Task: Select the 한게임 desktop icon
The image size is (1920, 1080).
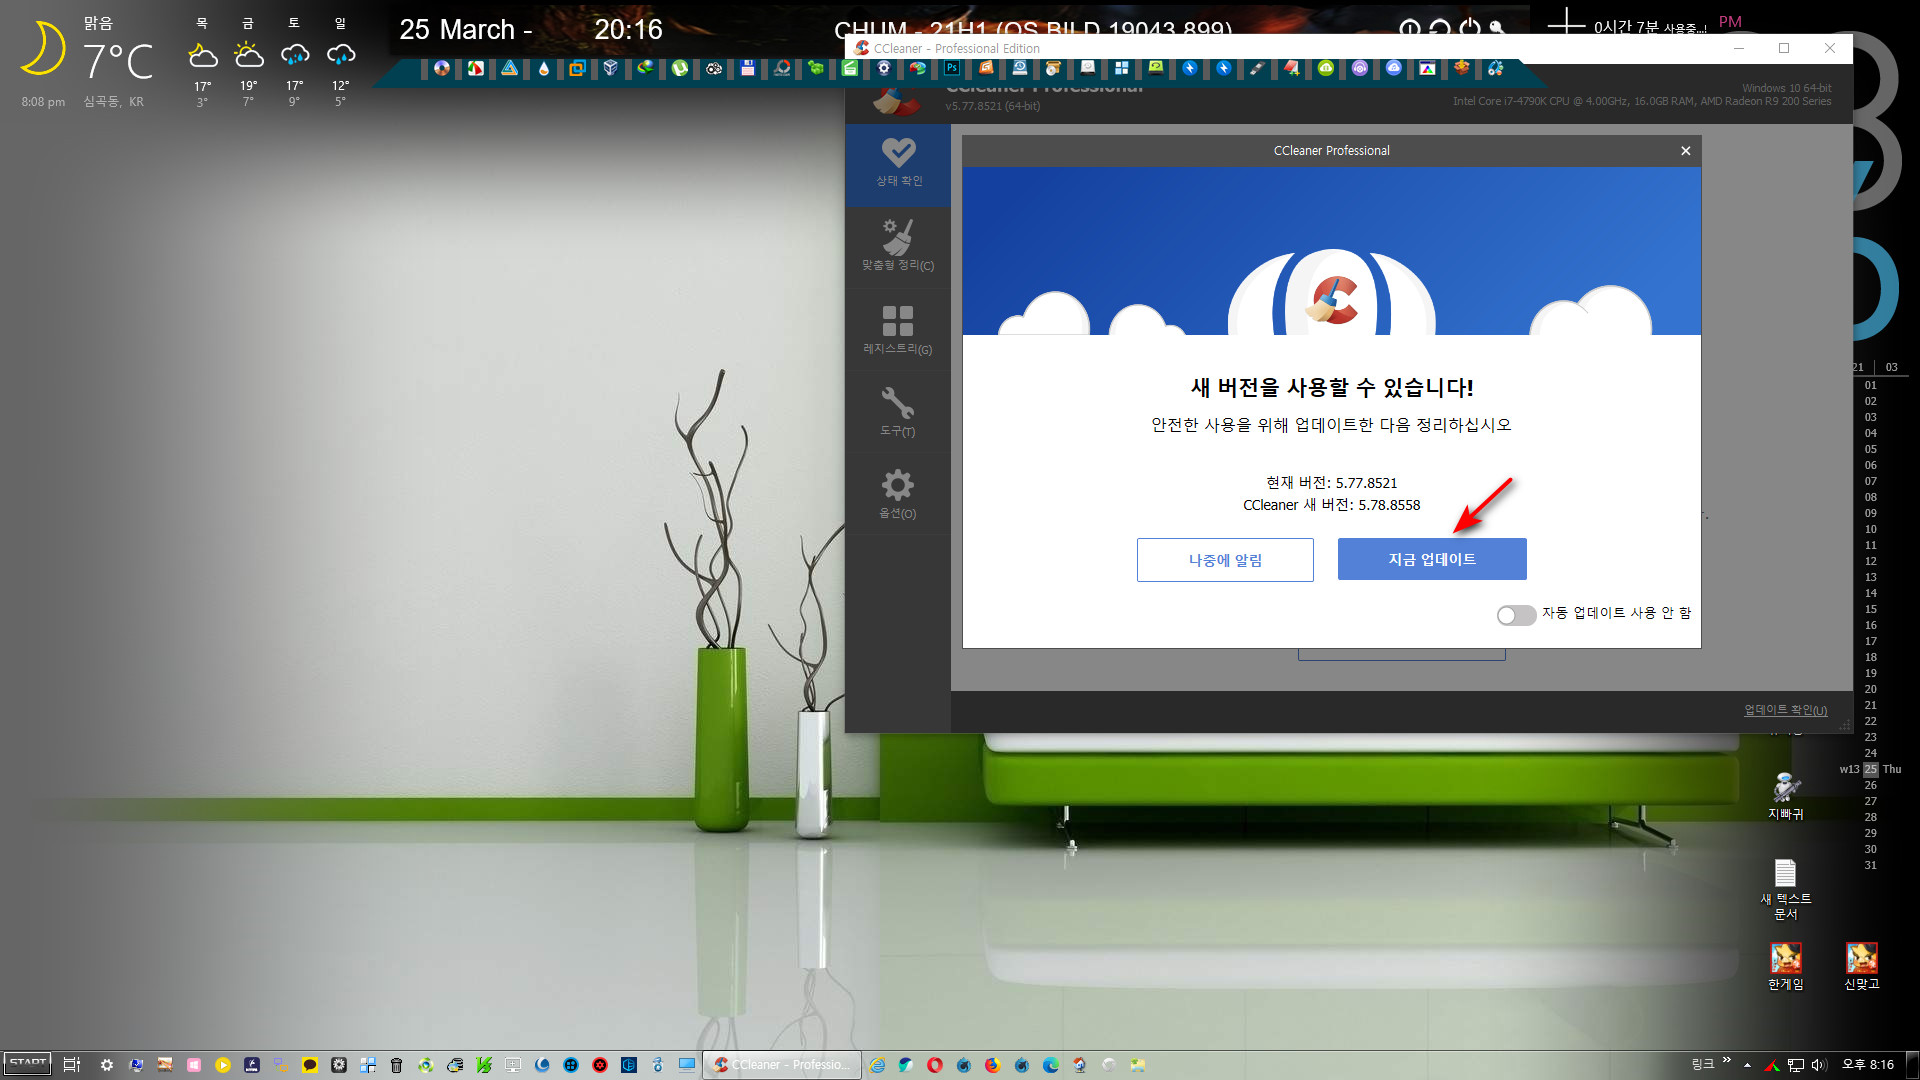Action: 1786,966
